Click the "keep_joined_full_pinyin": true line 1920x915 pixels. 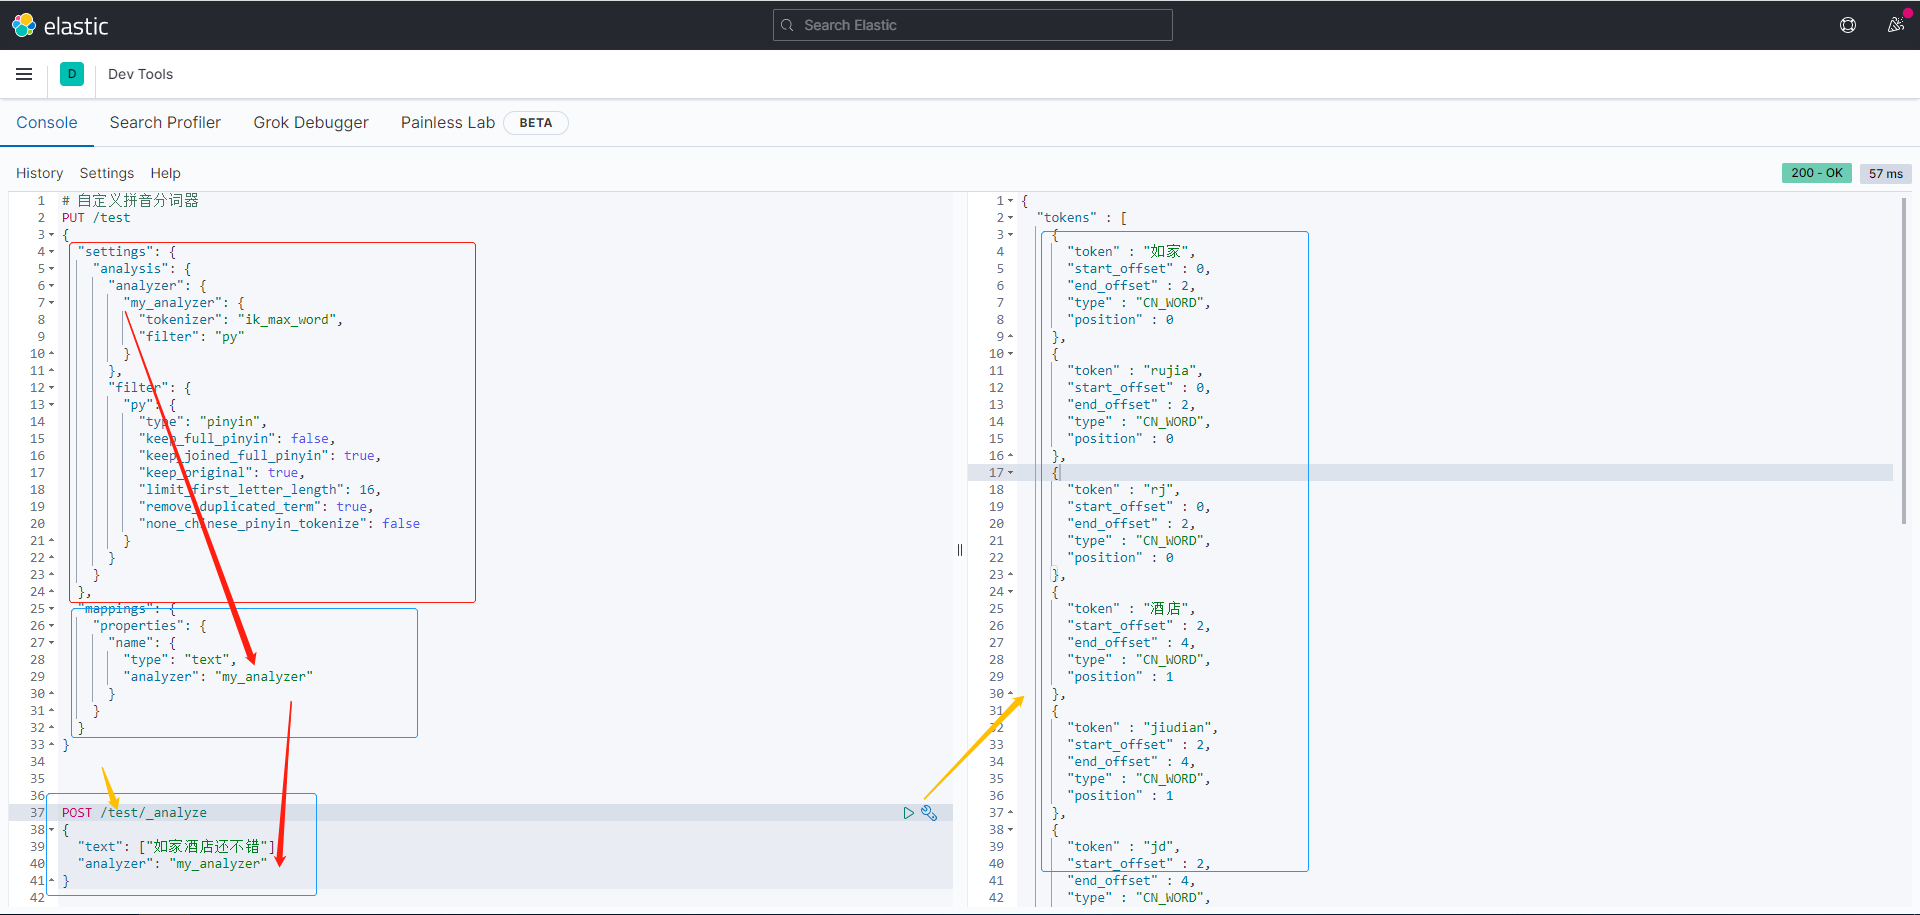pyautogui.click(x=260, y=456)
